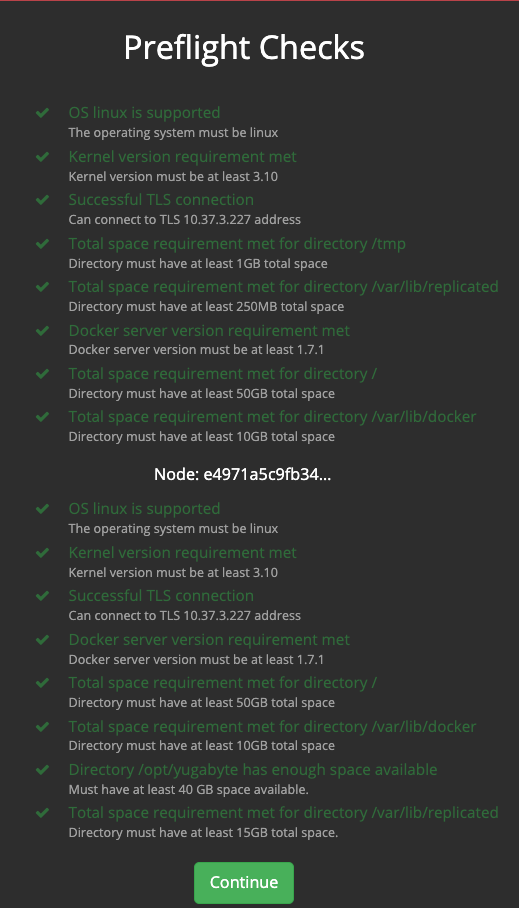Click the Continue button
The image size is (519, 908).
[243, 883]
